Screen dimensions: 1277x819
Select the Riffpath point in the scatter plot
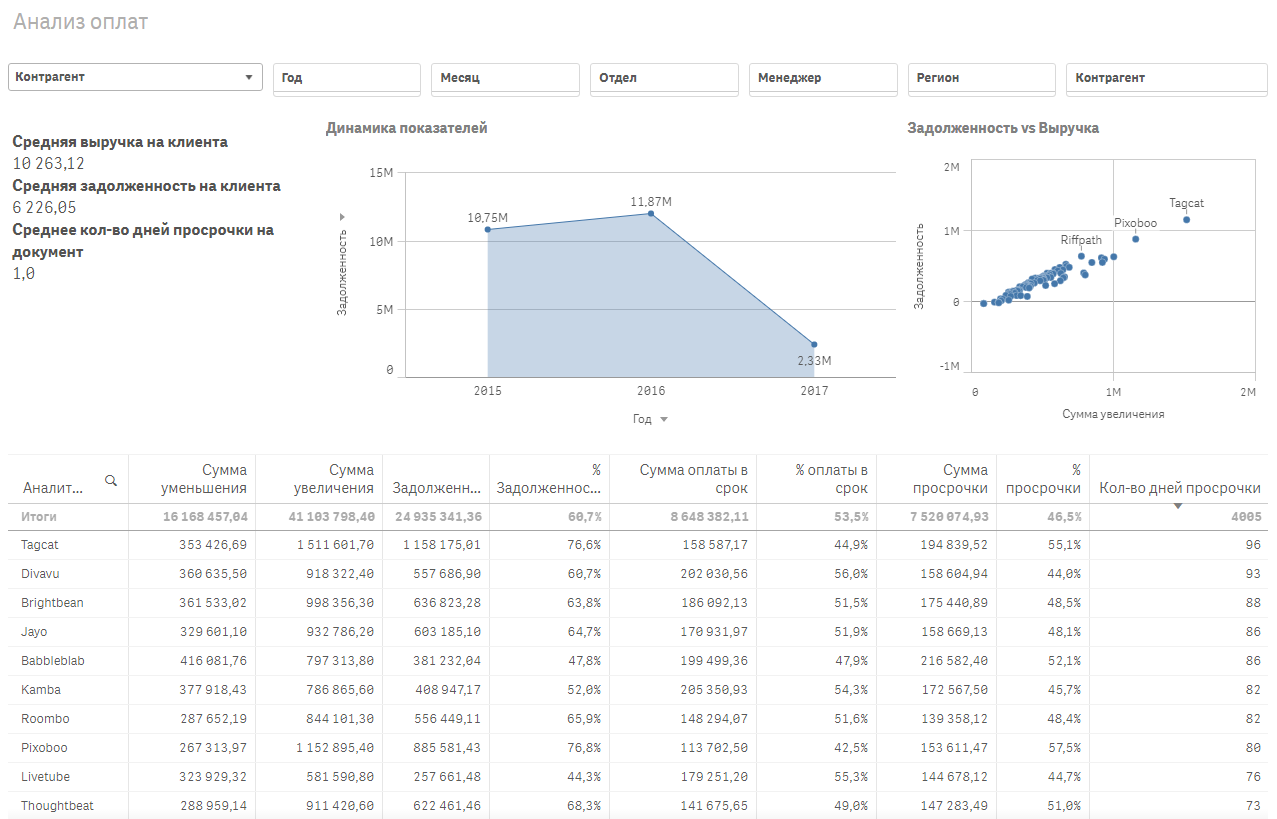[x=1081, y=256]
